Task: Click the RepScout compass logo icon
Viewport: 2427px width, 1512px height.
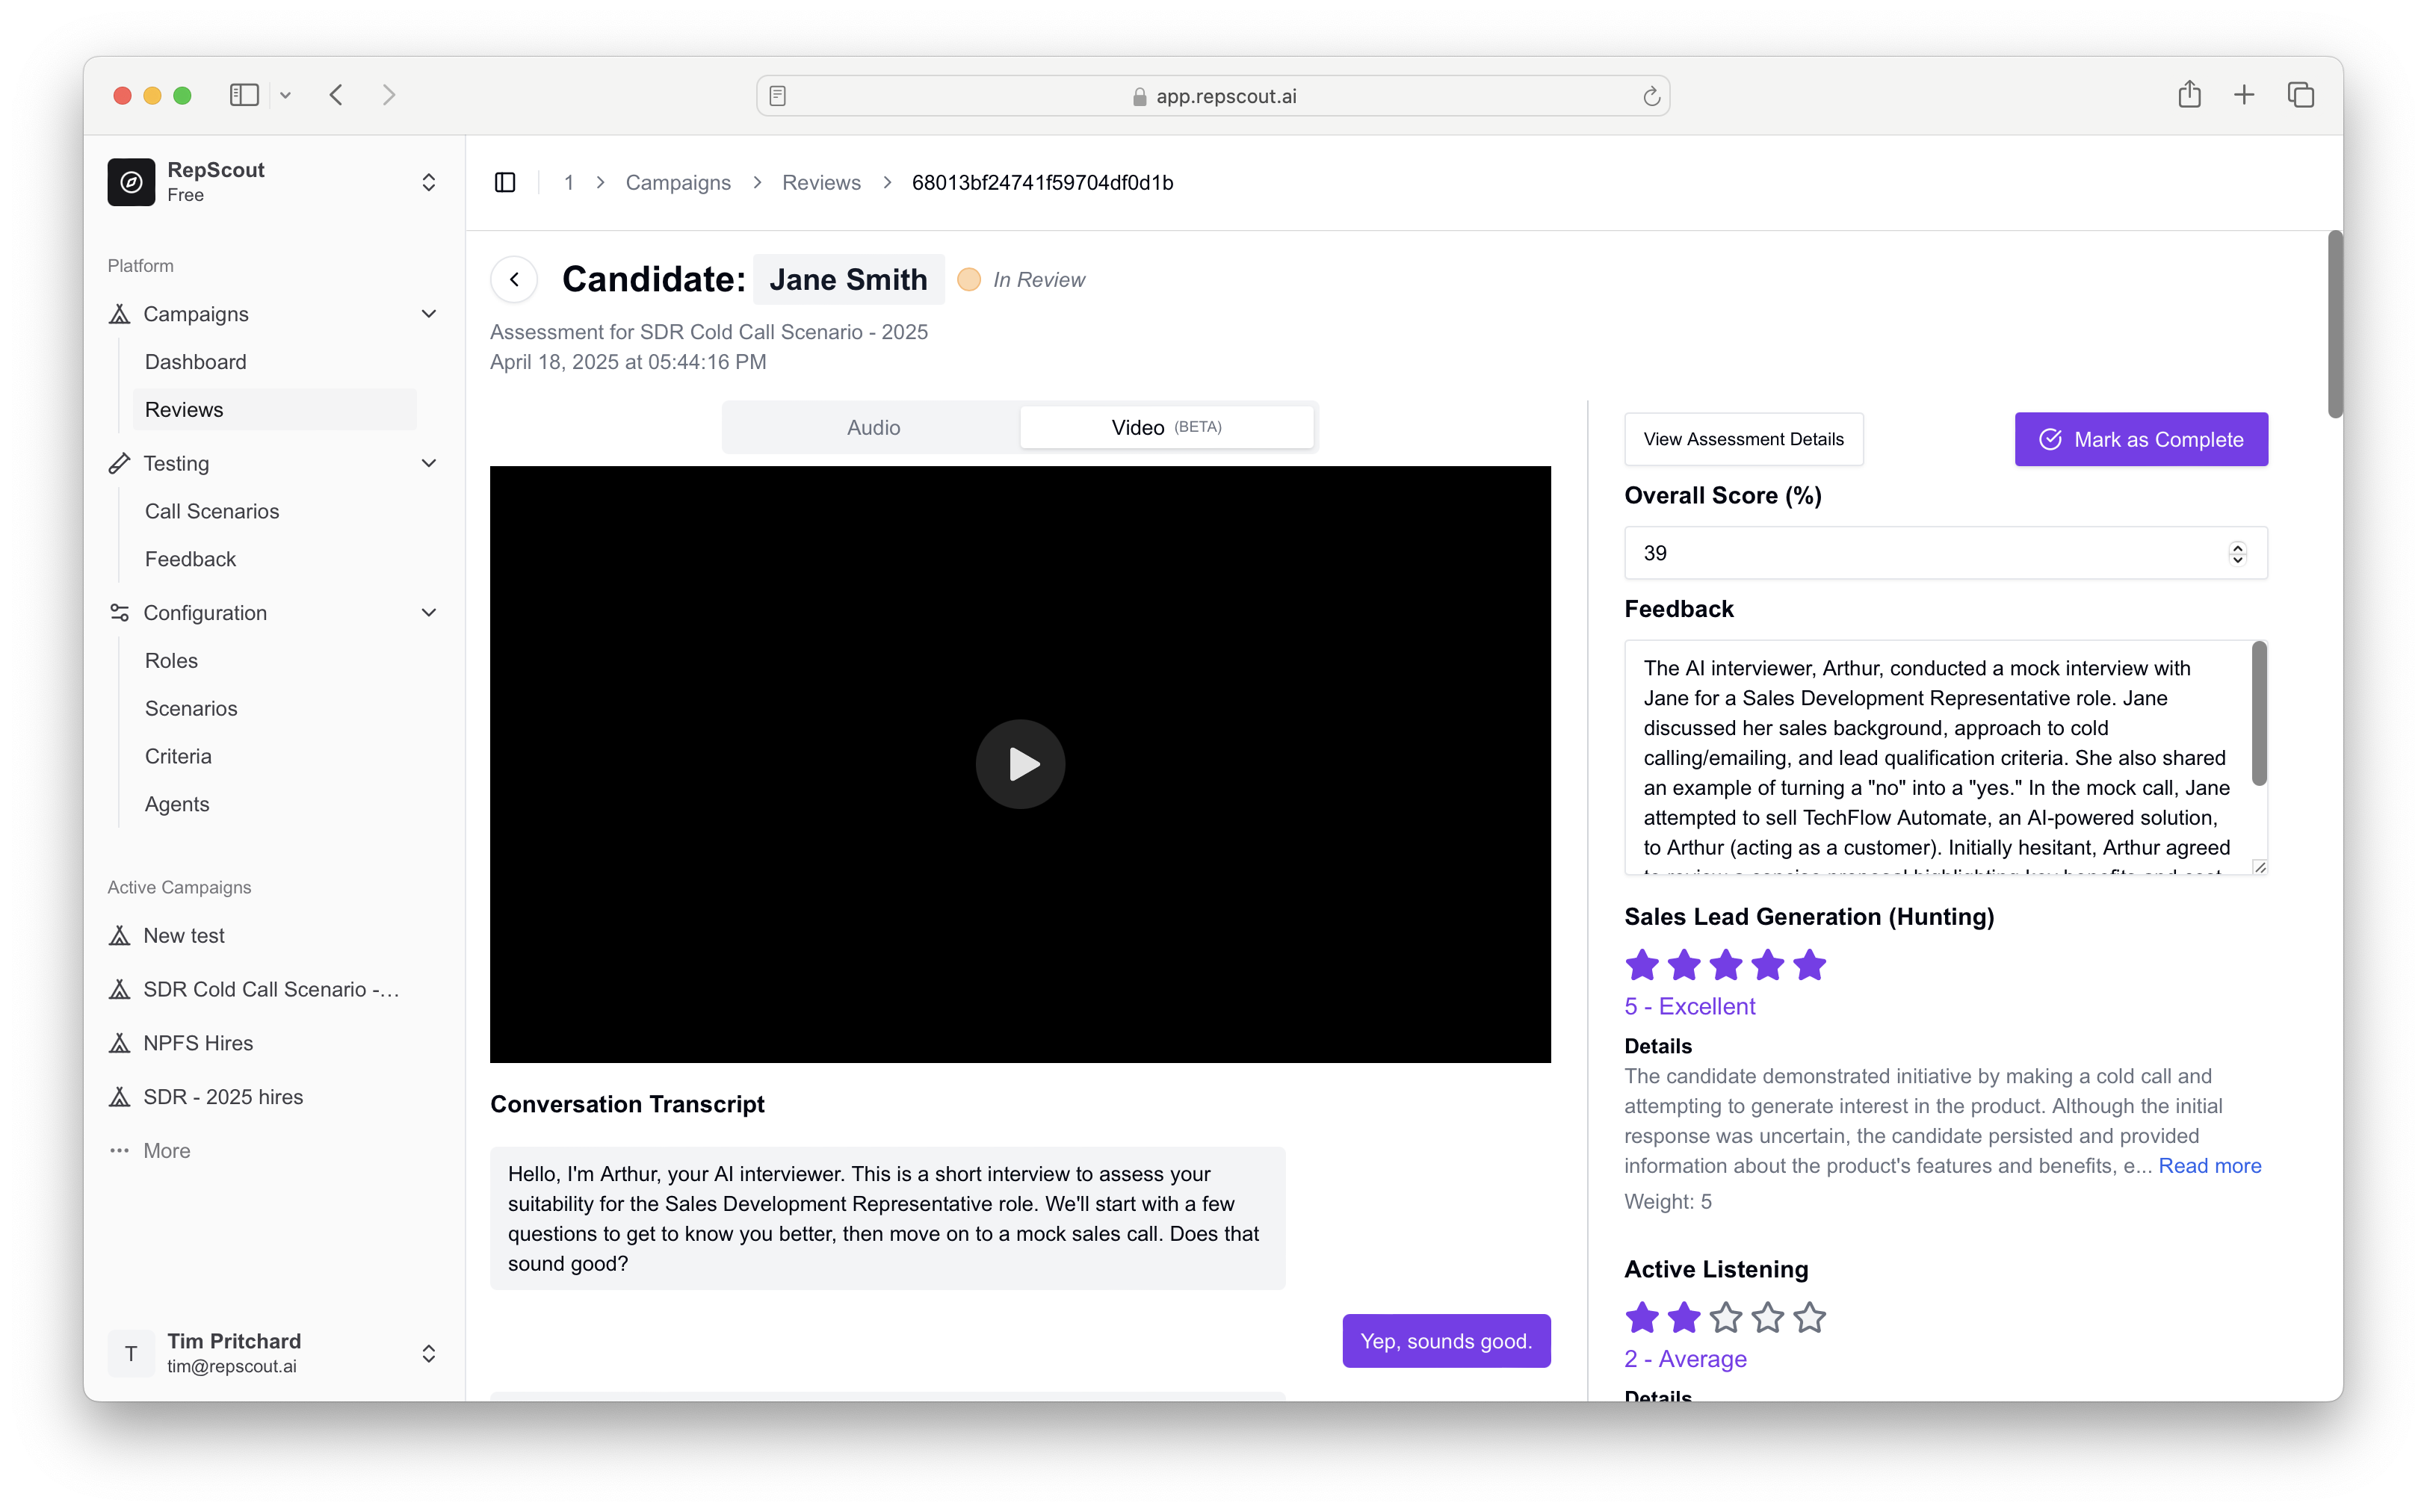Action: coord(131,182)
